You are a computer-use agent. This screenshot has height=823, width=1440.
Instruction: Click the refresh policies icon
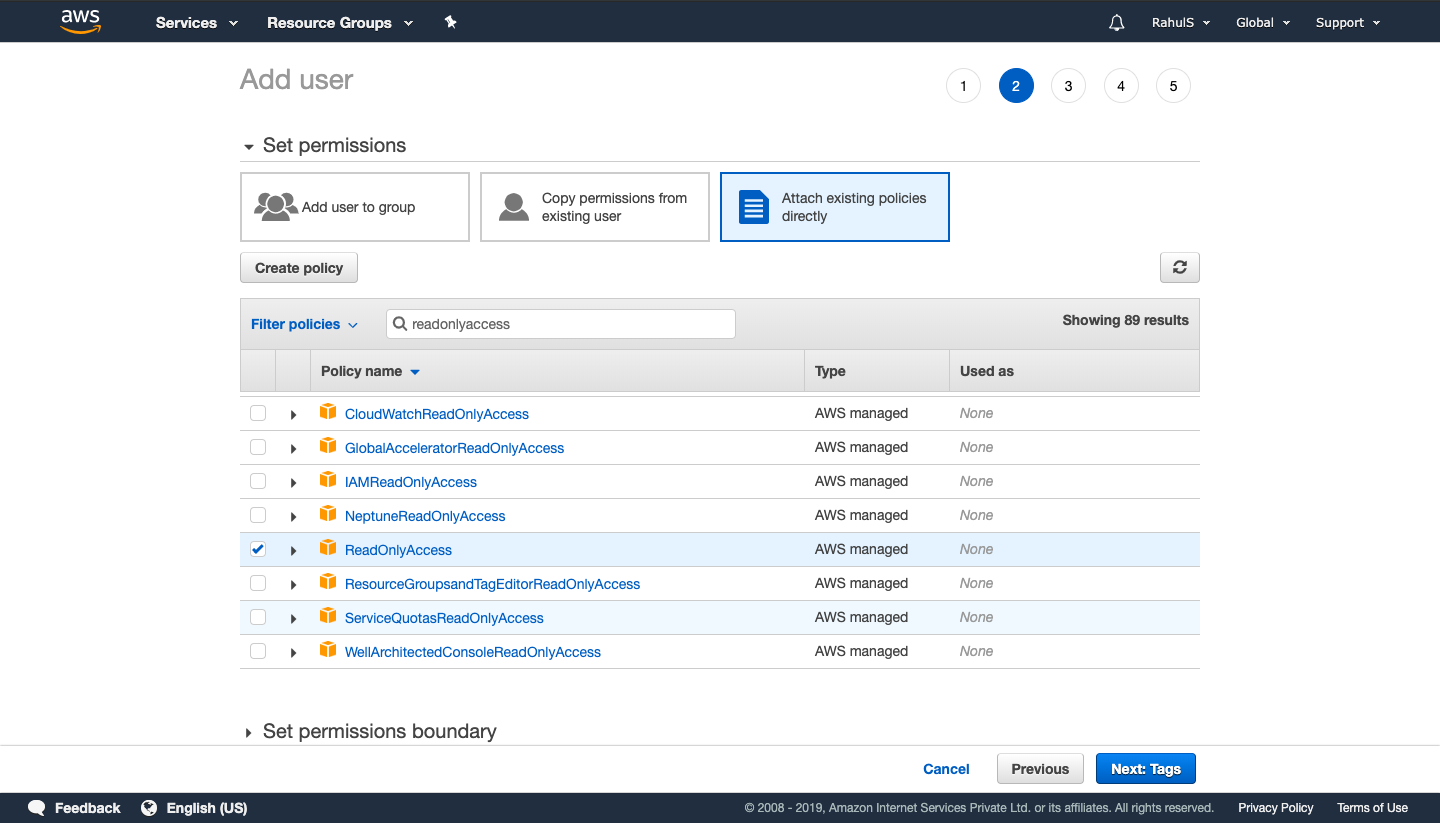1179,267
